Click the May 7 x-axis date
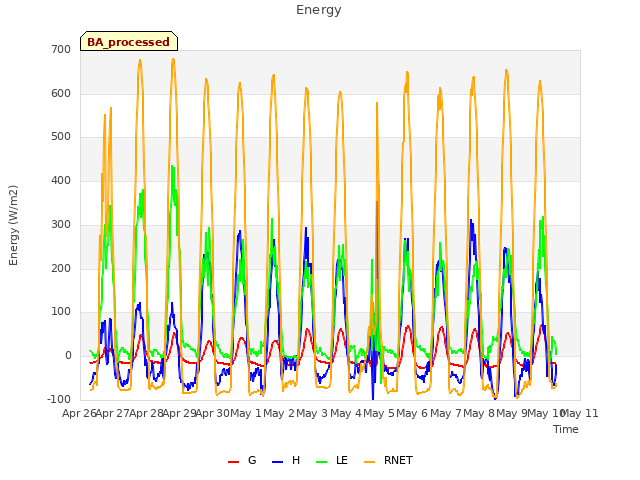Screen dimensions: 640x480 446,413
